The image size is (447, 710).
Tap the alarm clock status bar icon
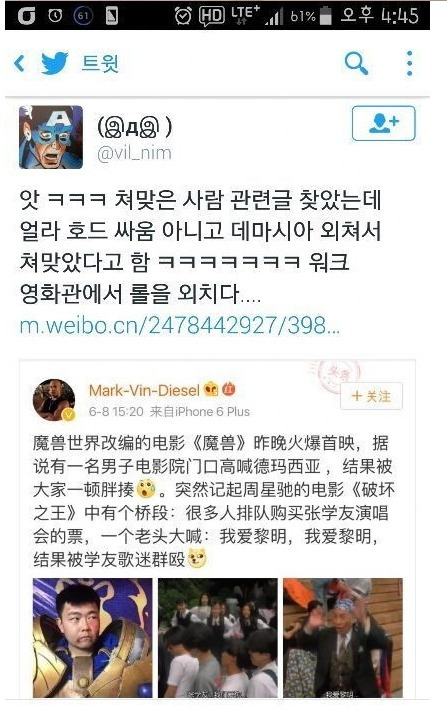coord(183,16)
